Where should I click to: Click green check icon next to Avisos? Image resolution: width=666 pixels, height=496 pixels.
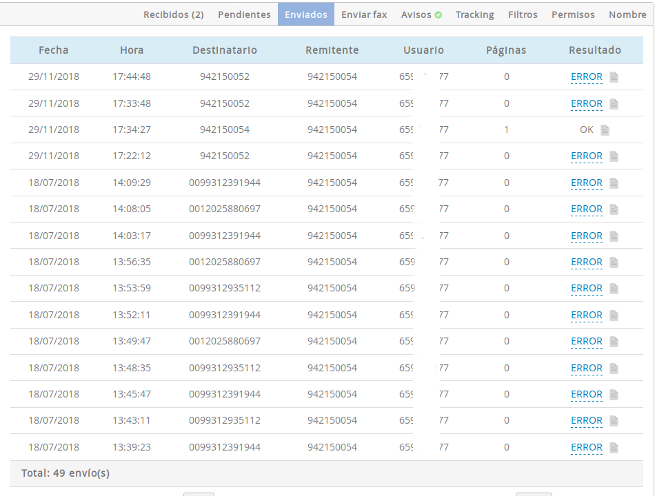click(438, 15)
